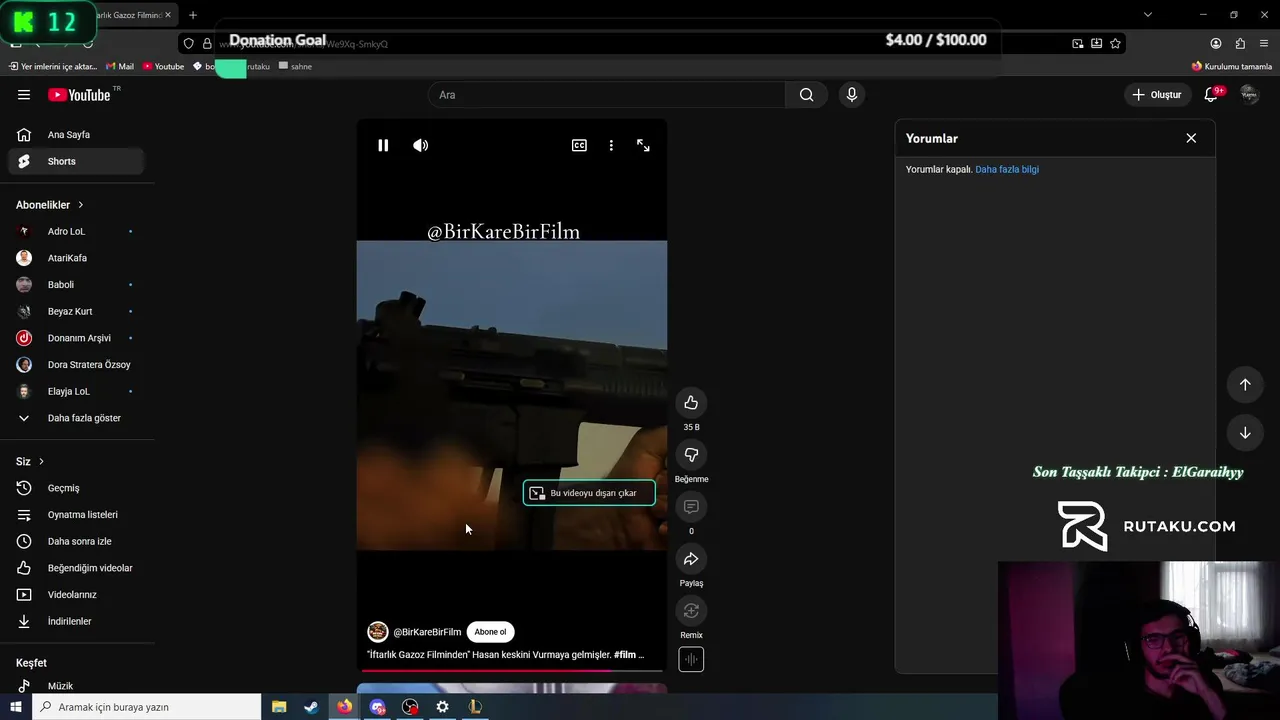Enter fullscreen on the Shorts player
The height and width of the screenshot is (720, 1280).
643,145
